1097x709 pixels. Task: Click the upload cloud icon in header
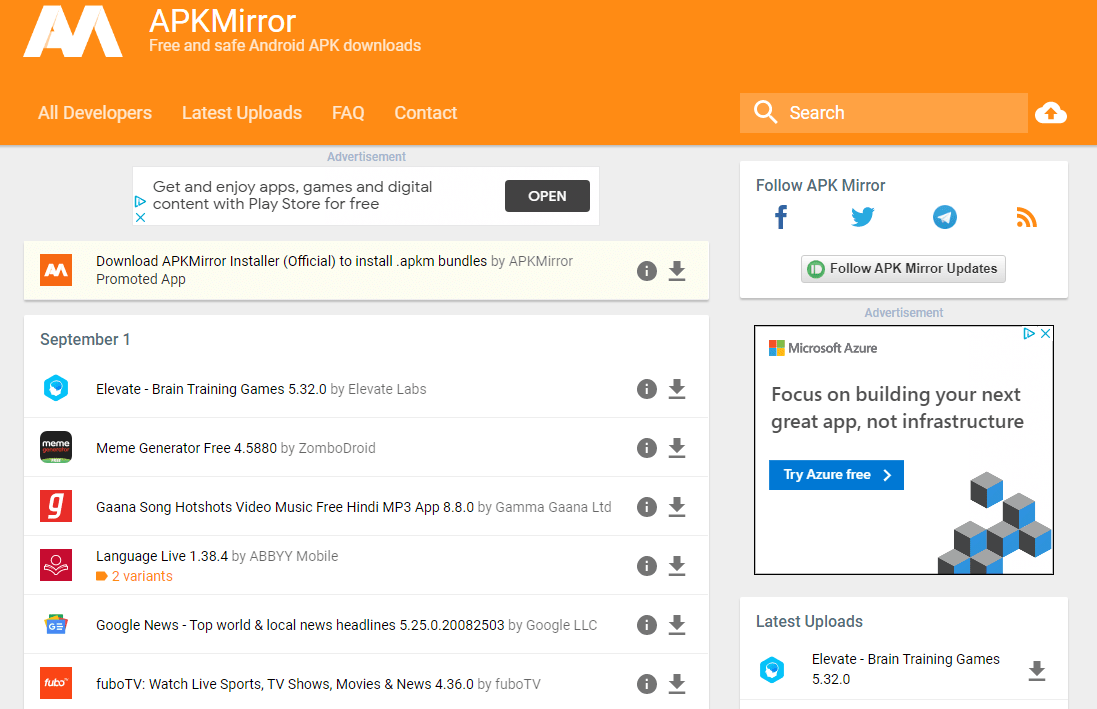click(x=1051, y=112)
